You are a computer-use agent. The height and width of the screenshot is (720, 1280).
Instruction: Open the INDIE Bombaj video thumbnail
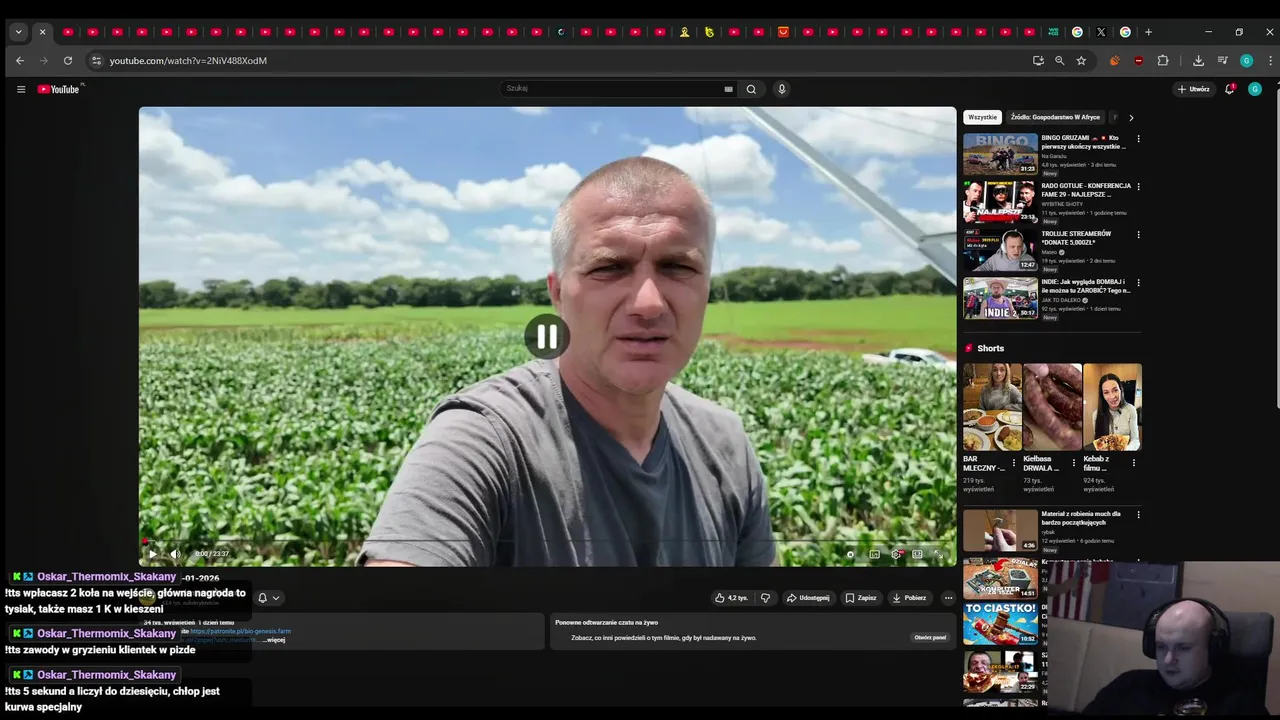(1000, 298)
